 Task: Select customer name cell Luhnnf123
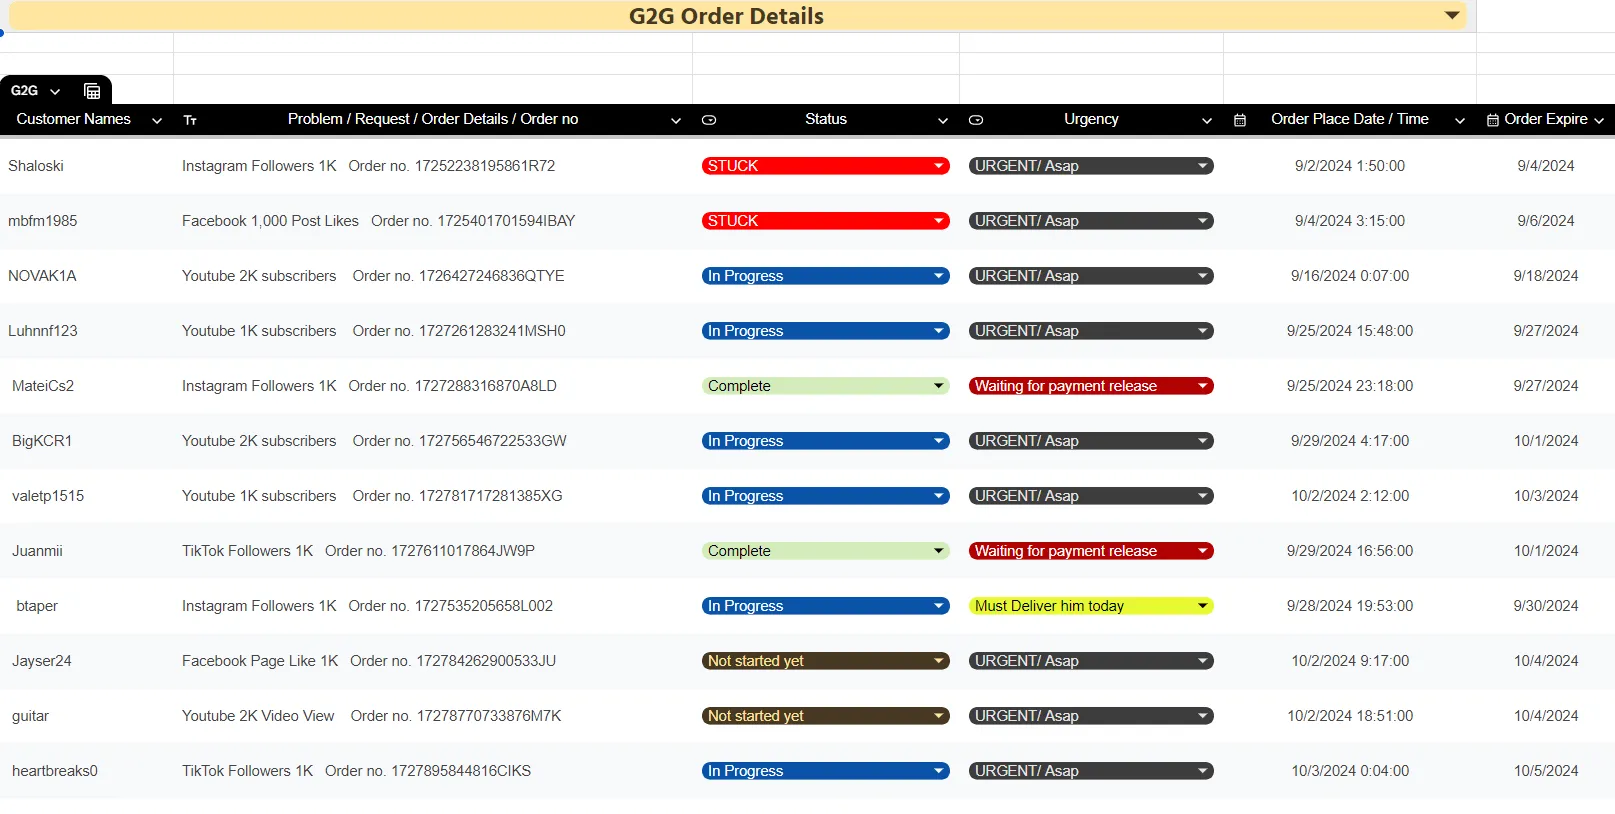[x=87, y=331]
